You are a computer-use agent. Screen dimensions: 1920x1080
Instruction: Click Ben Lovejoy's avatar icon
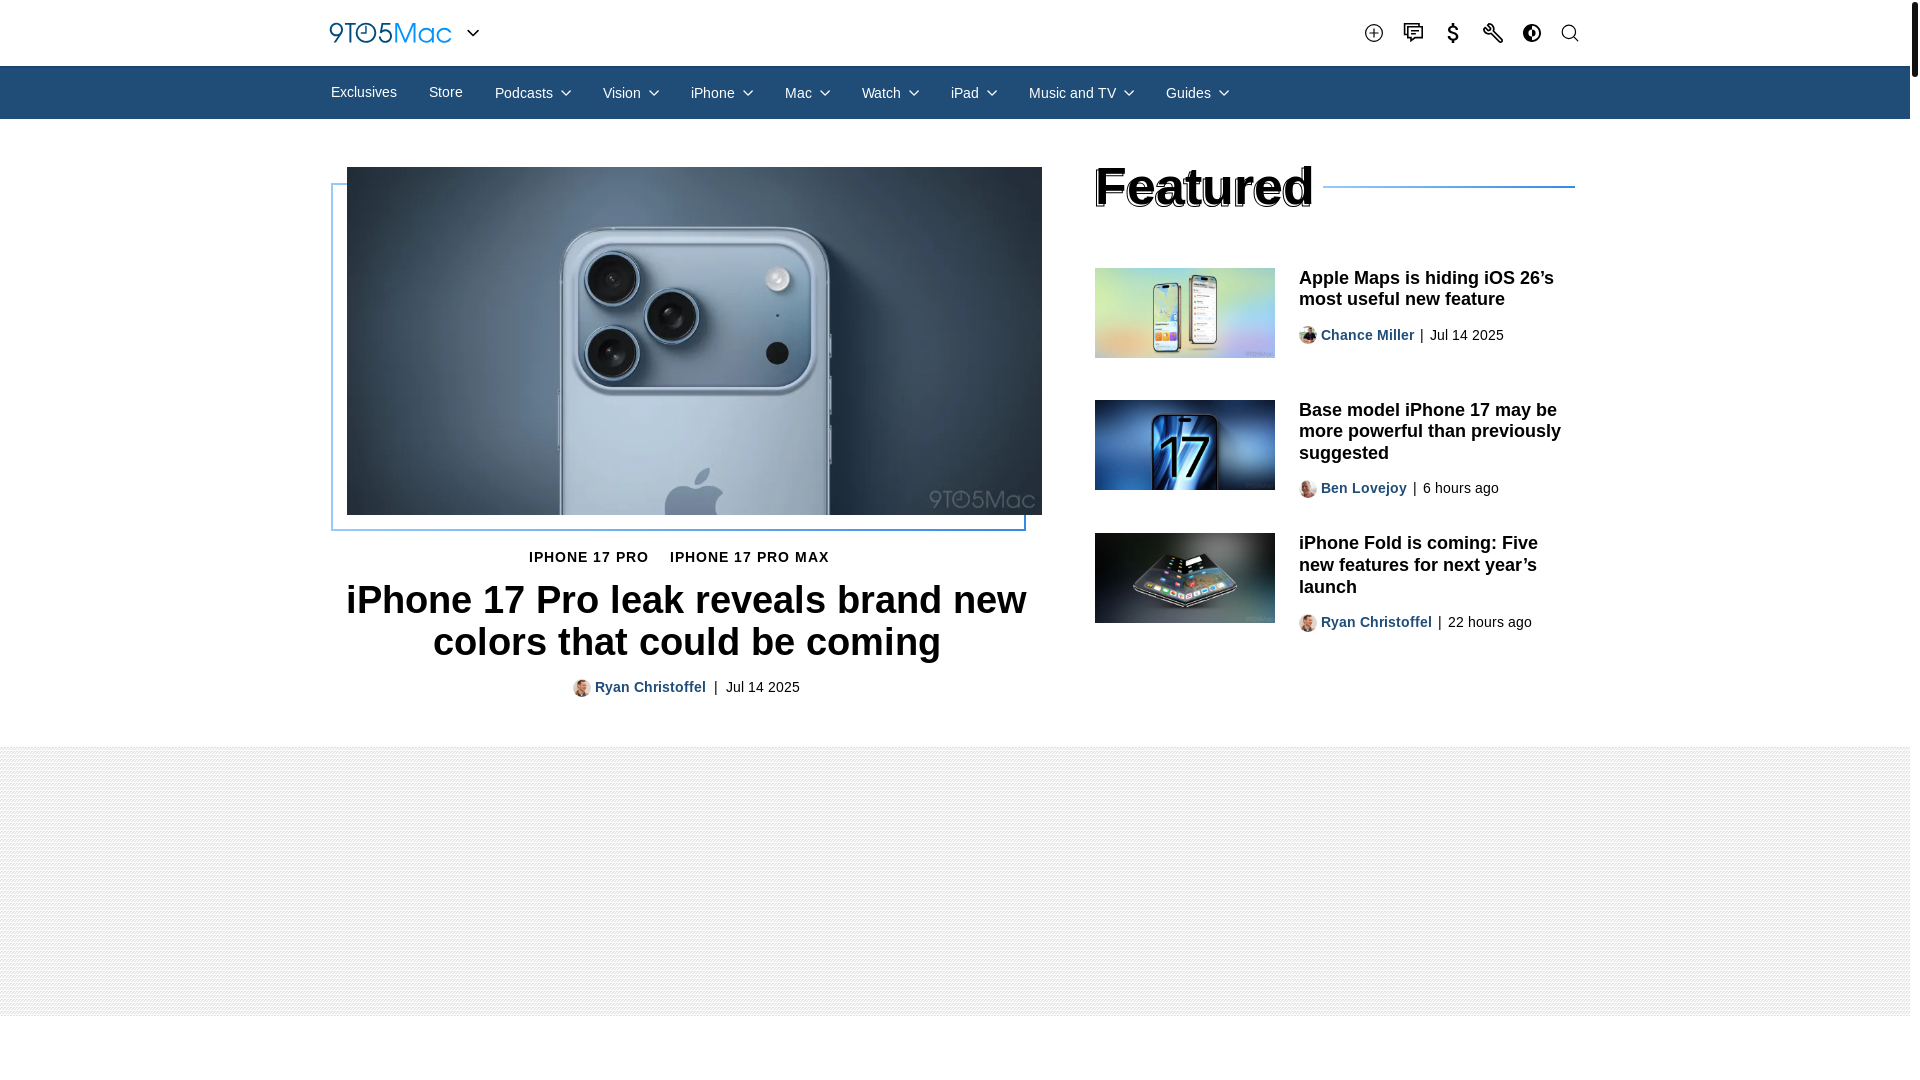click(x=1308, y=489)
